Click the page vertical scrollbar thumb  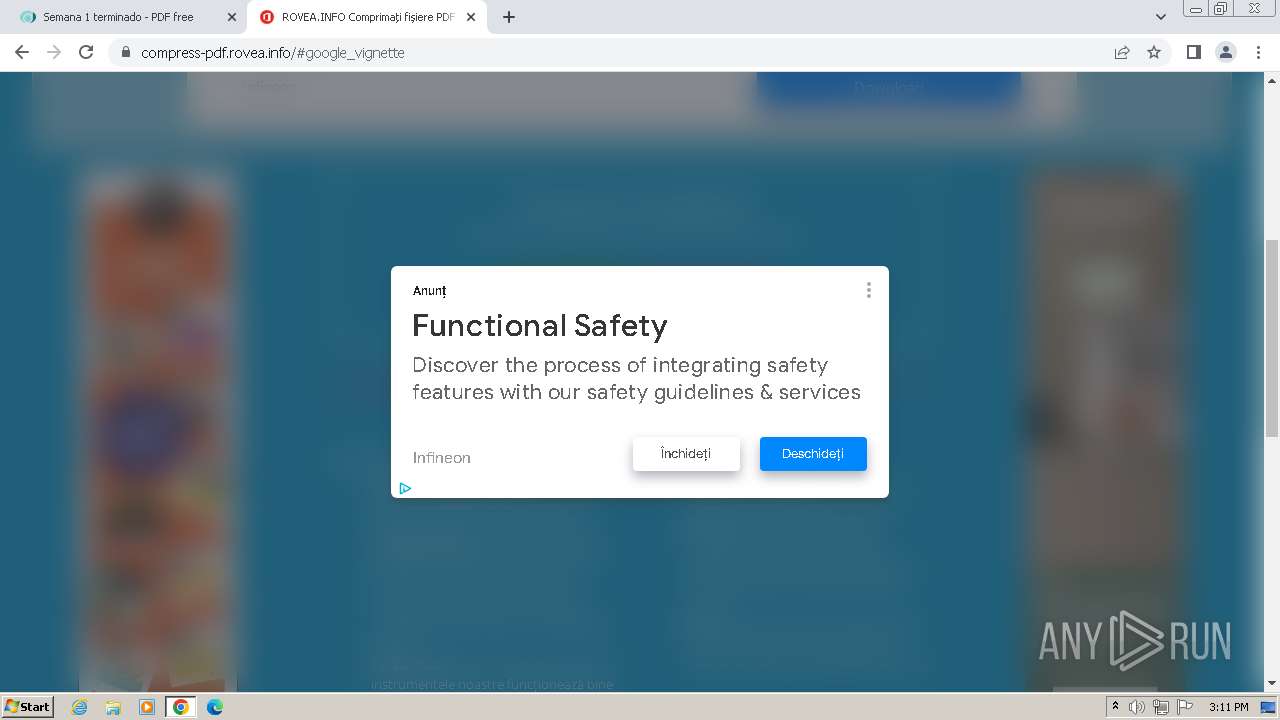point(1272,338)
